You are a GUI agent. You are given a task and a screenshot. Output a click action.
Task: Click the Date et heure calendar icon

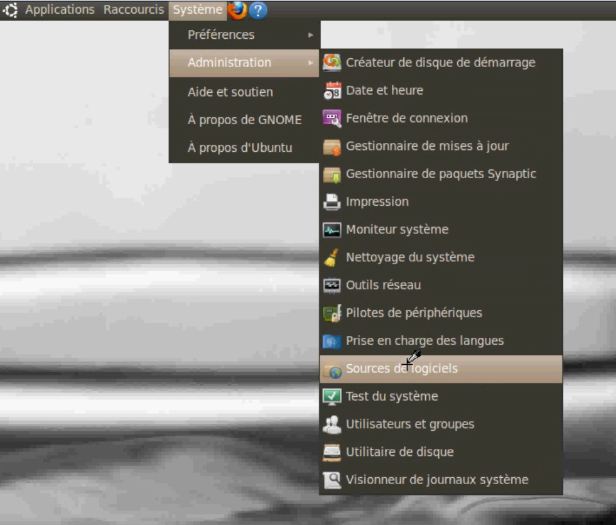[x=332, y=90]
